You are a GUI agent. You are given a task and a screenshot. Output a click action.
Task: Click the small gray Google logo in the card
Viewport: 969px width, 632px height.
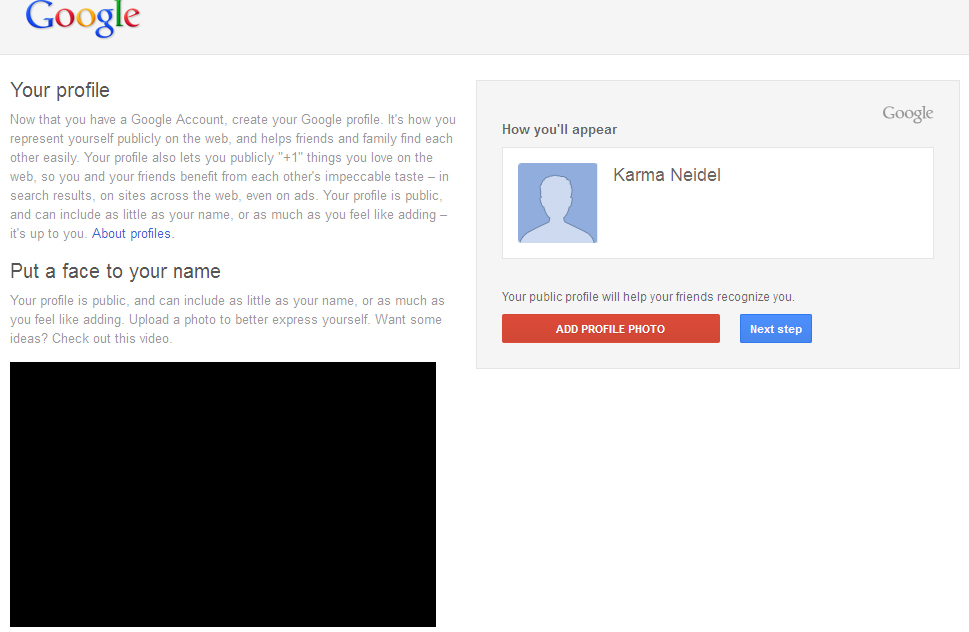[907, 114]
